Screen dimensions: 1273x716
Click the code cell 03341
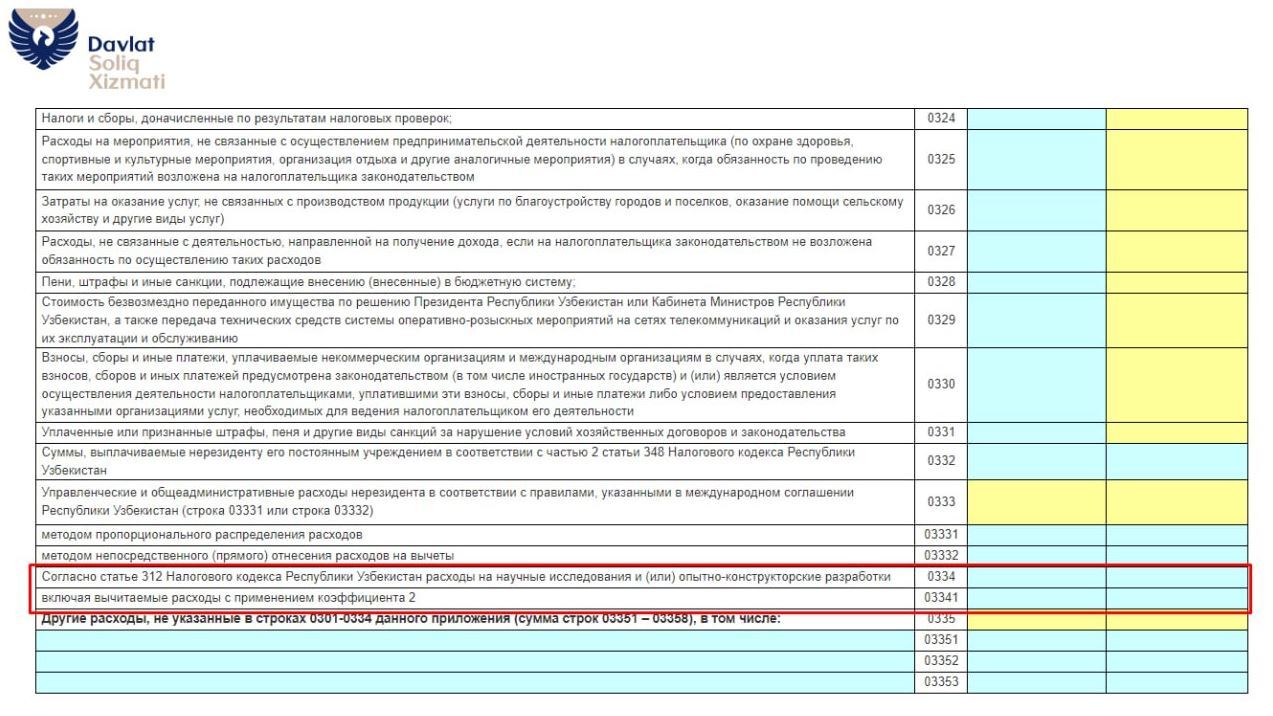940,598
